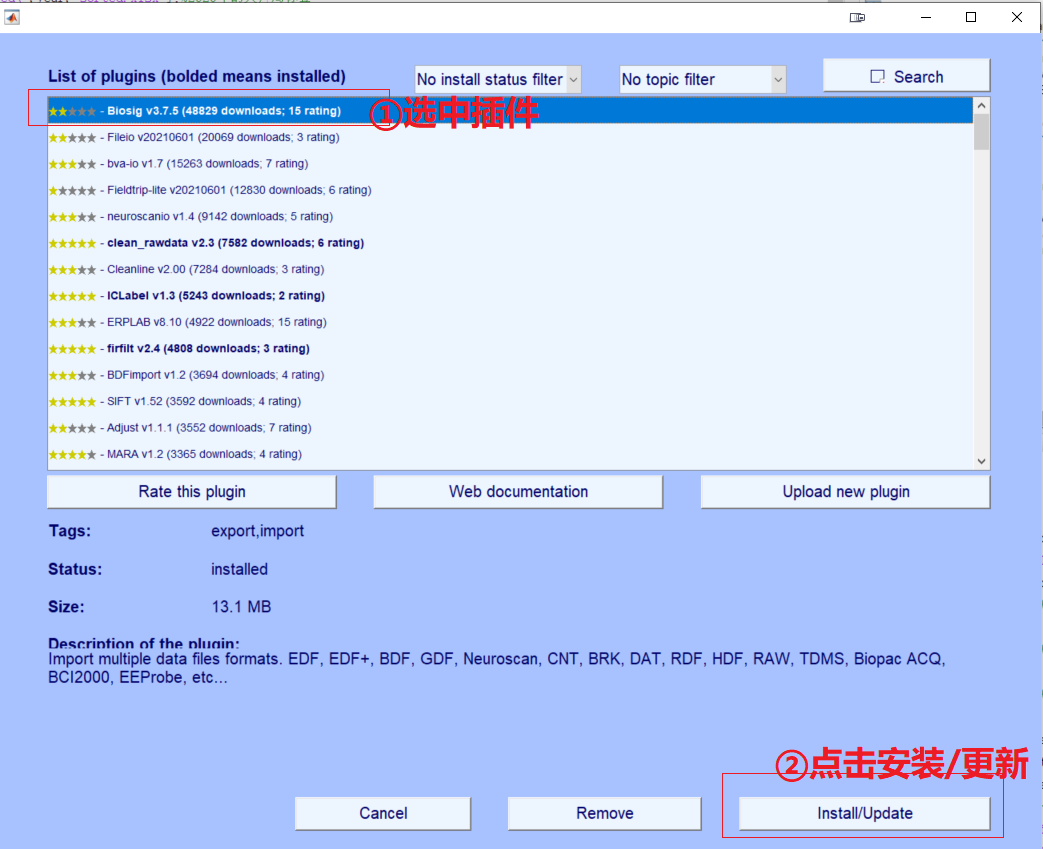Click the star rating beside Fieldtrip-lite plugin
This screenshot has width=1043, height=849.
(x=72, y=189)
